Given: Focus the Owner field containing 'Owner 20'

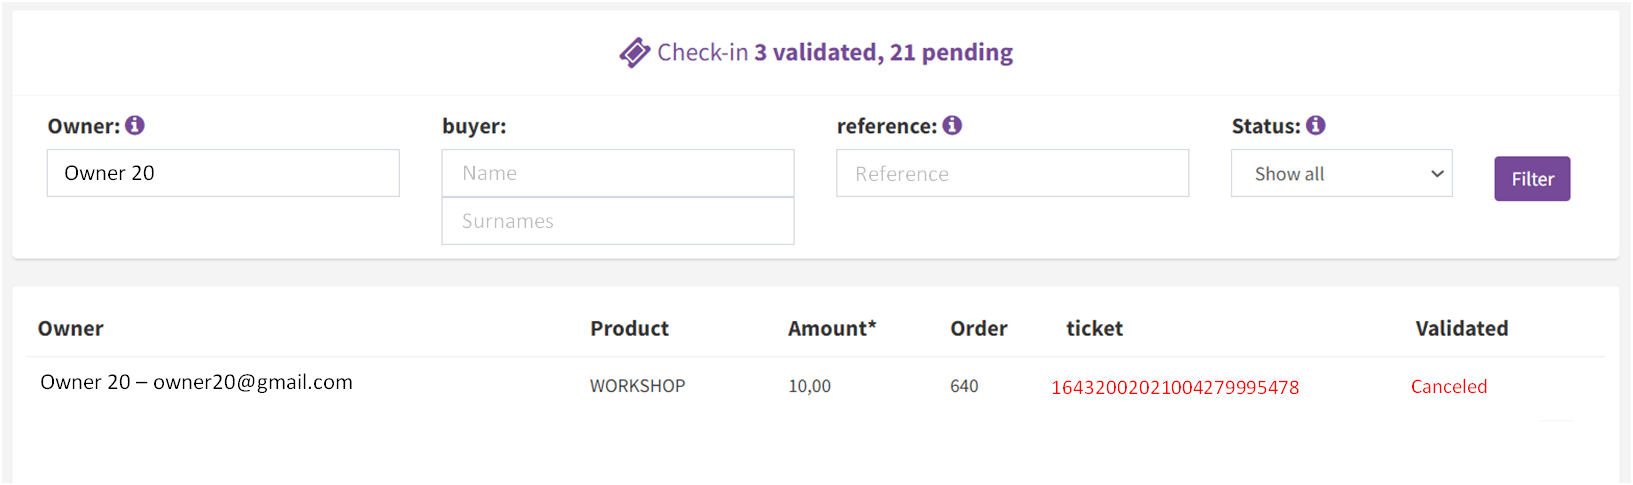Looking at the screenshot, I should click(x=223, y=173).
